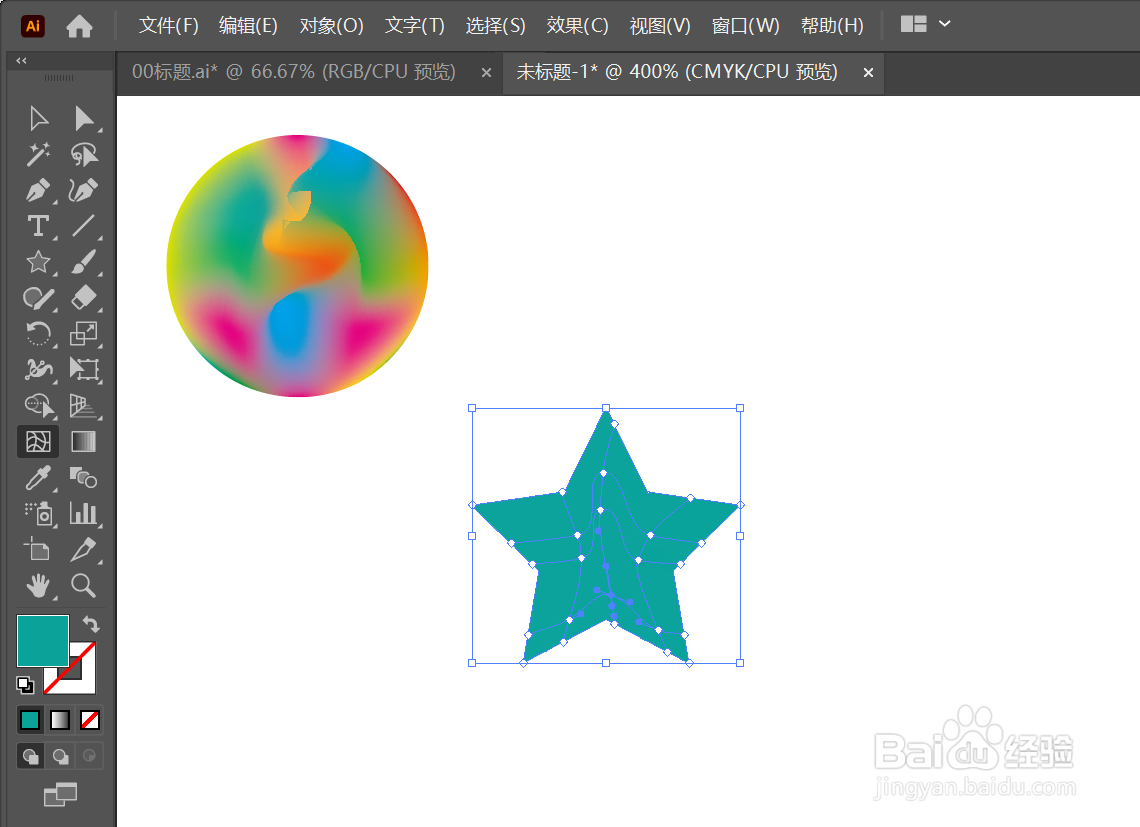Select the Selection tool (black arrow outline)
The image size is (1140, 827).
pyautogui.click(x=39, y=119)
